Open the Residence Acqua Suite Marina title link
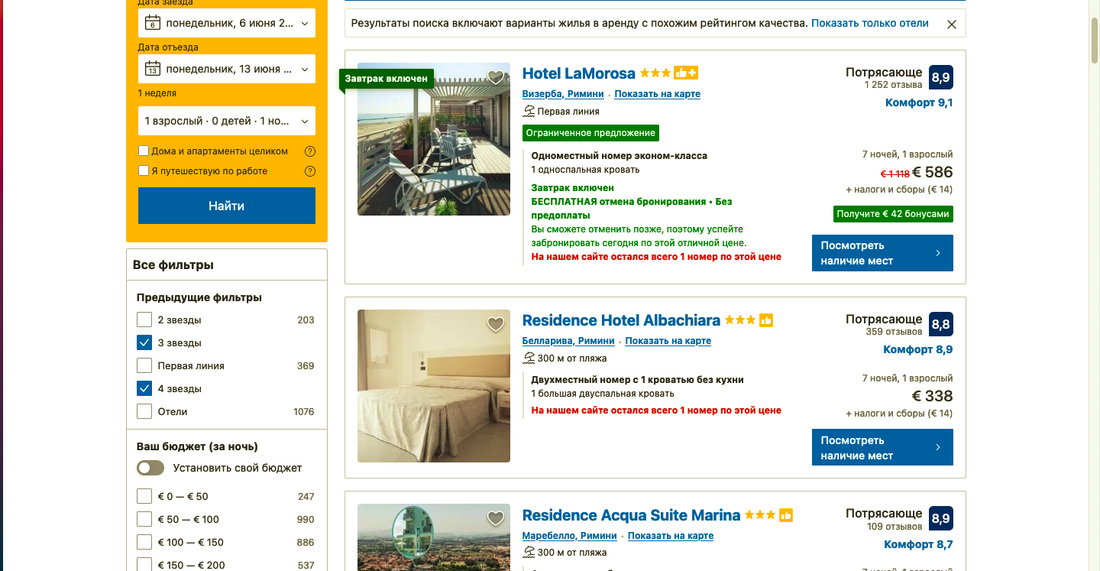Image resolution: width=1100 pixels, height=571 pixels. click(x=631, y=515)
